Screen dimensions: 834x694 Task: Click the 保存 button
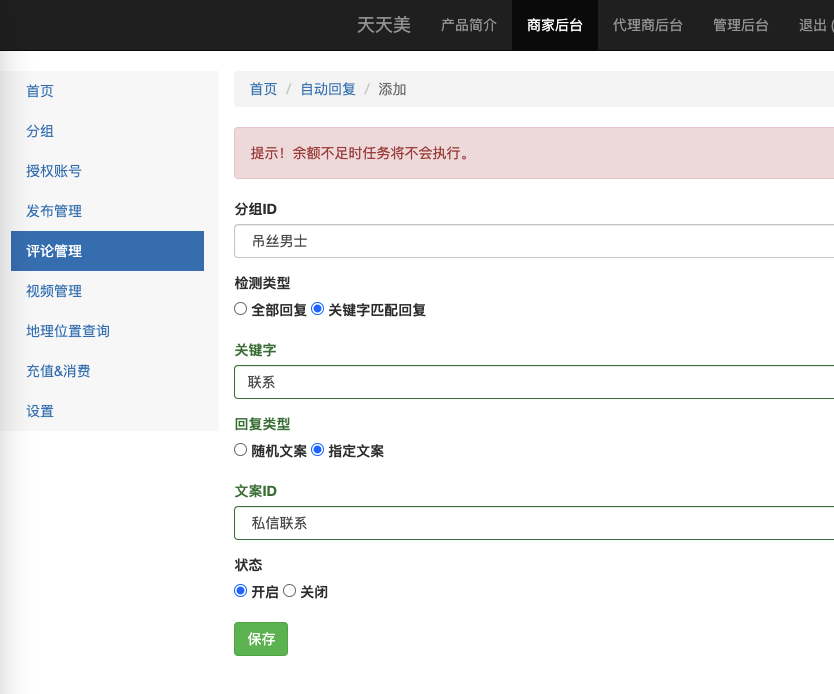261,639
